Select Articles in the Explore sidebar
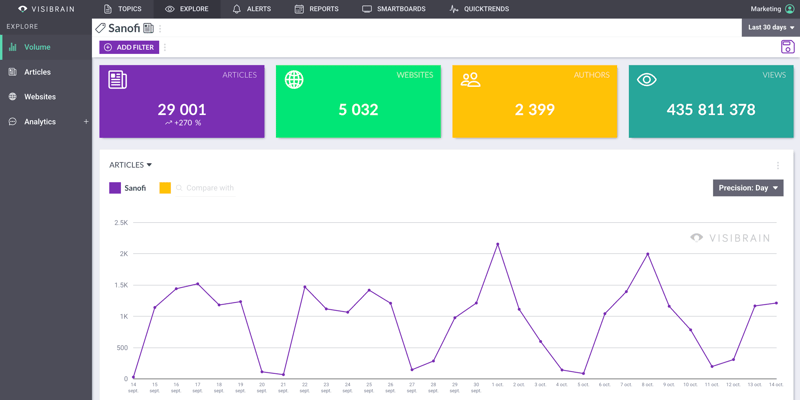The width and height of the screenshot is (800, 400). click(x=37, y=72)
